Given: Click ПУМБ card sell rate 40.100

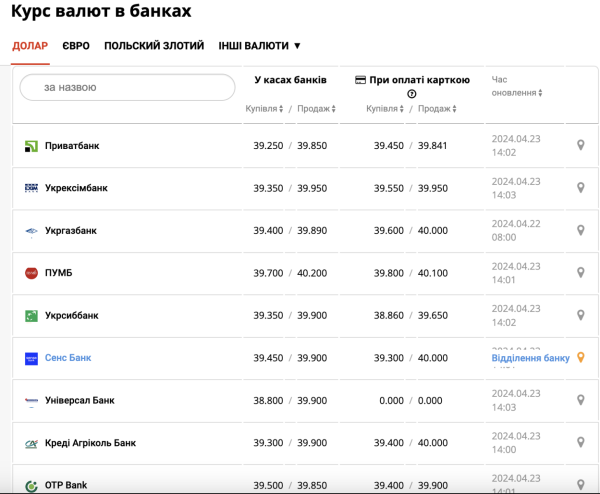Looking at the screenshot, I should (432, 273).
